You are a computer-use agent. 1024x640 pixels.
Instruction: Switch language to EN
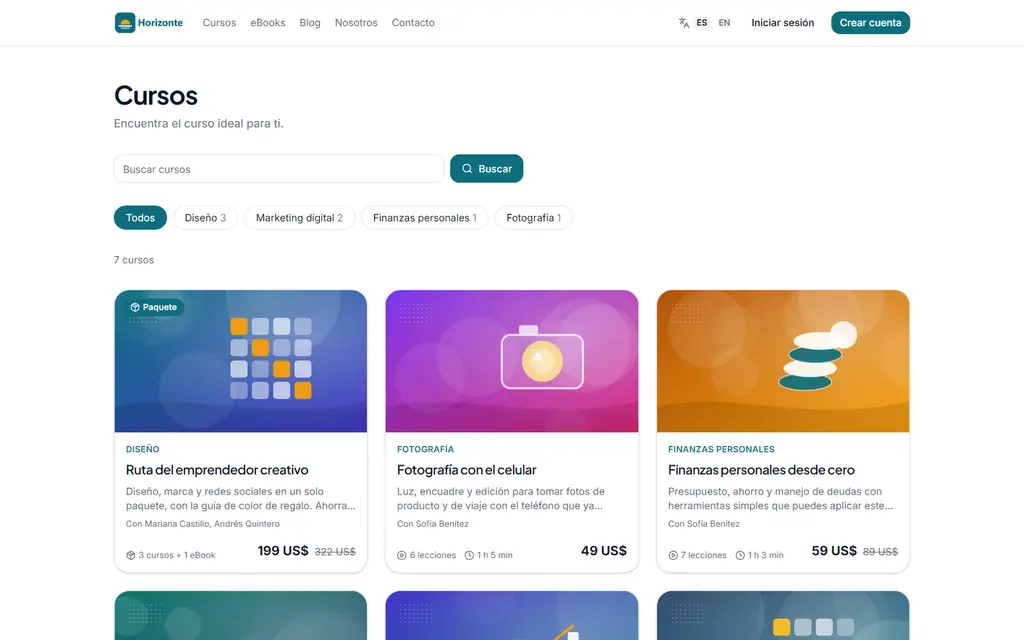[724, 23]
